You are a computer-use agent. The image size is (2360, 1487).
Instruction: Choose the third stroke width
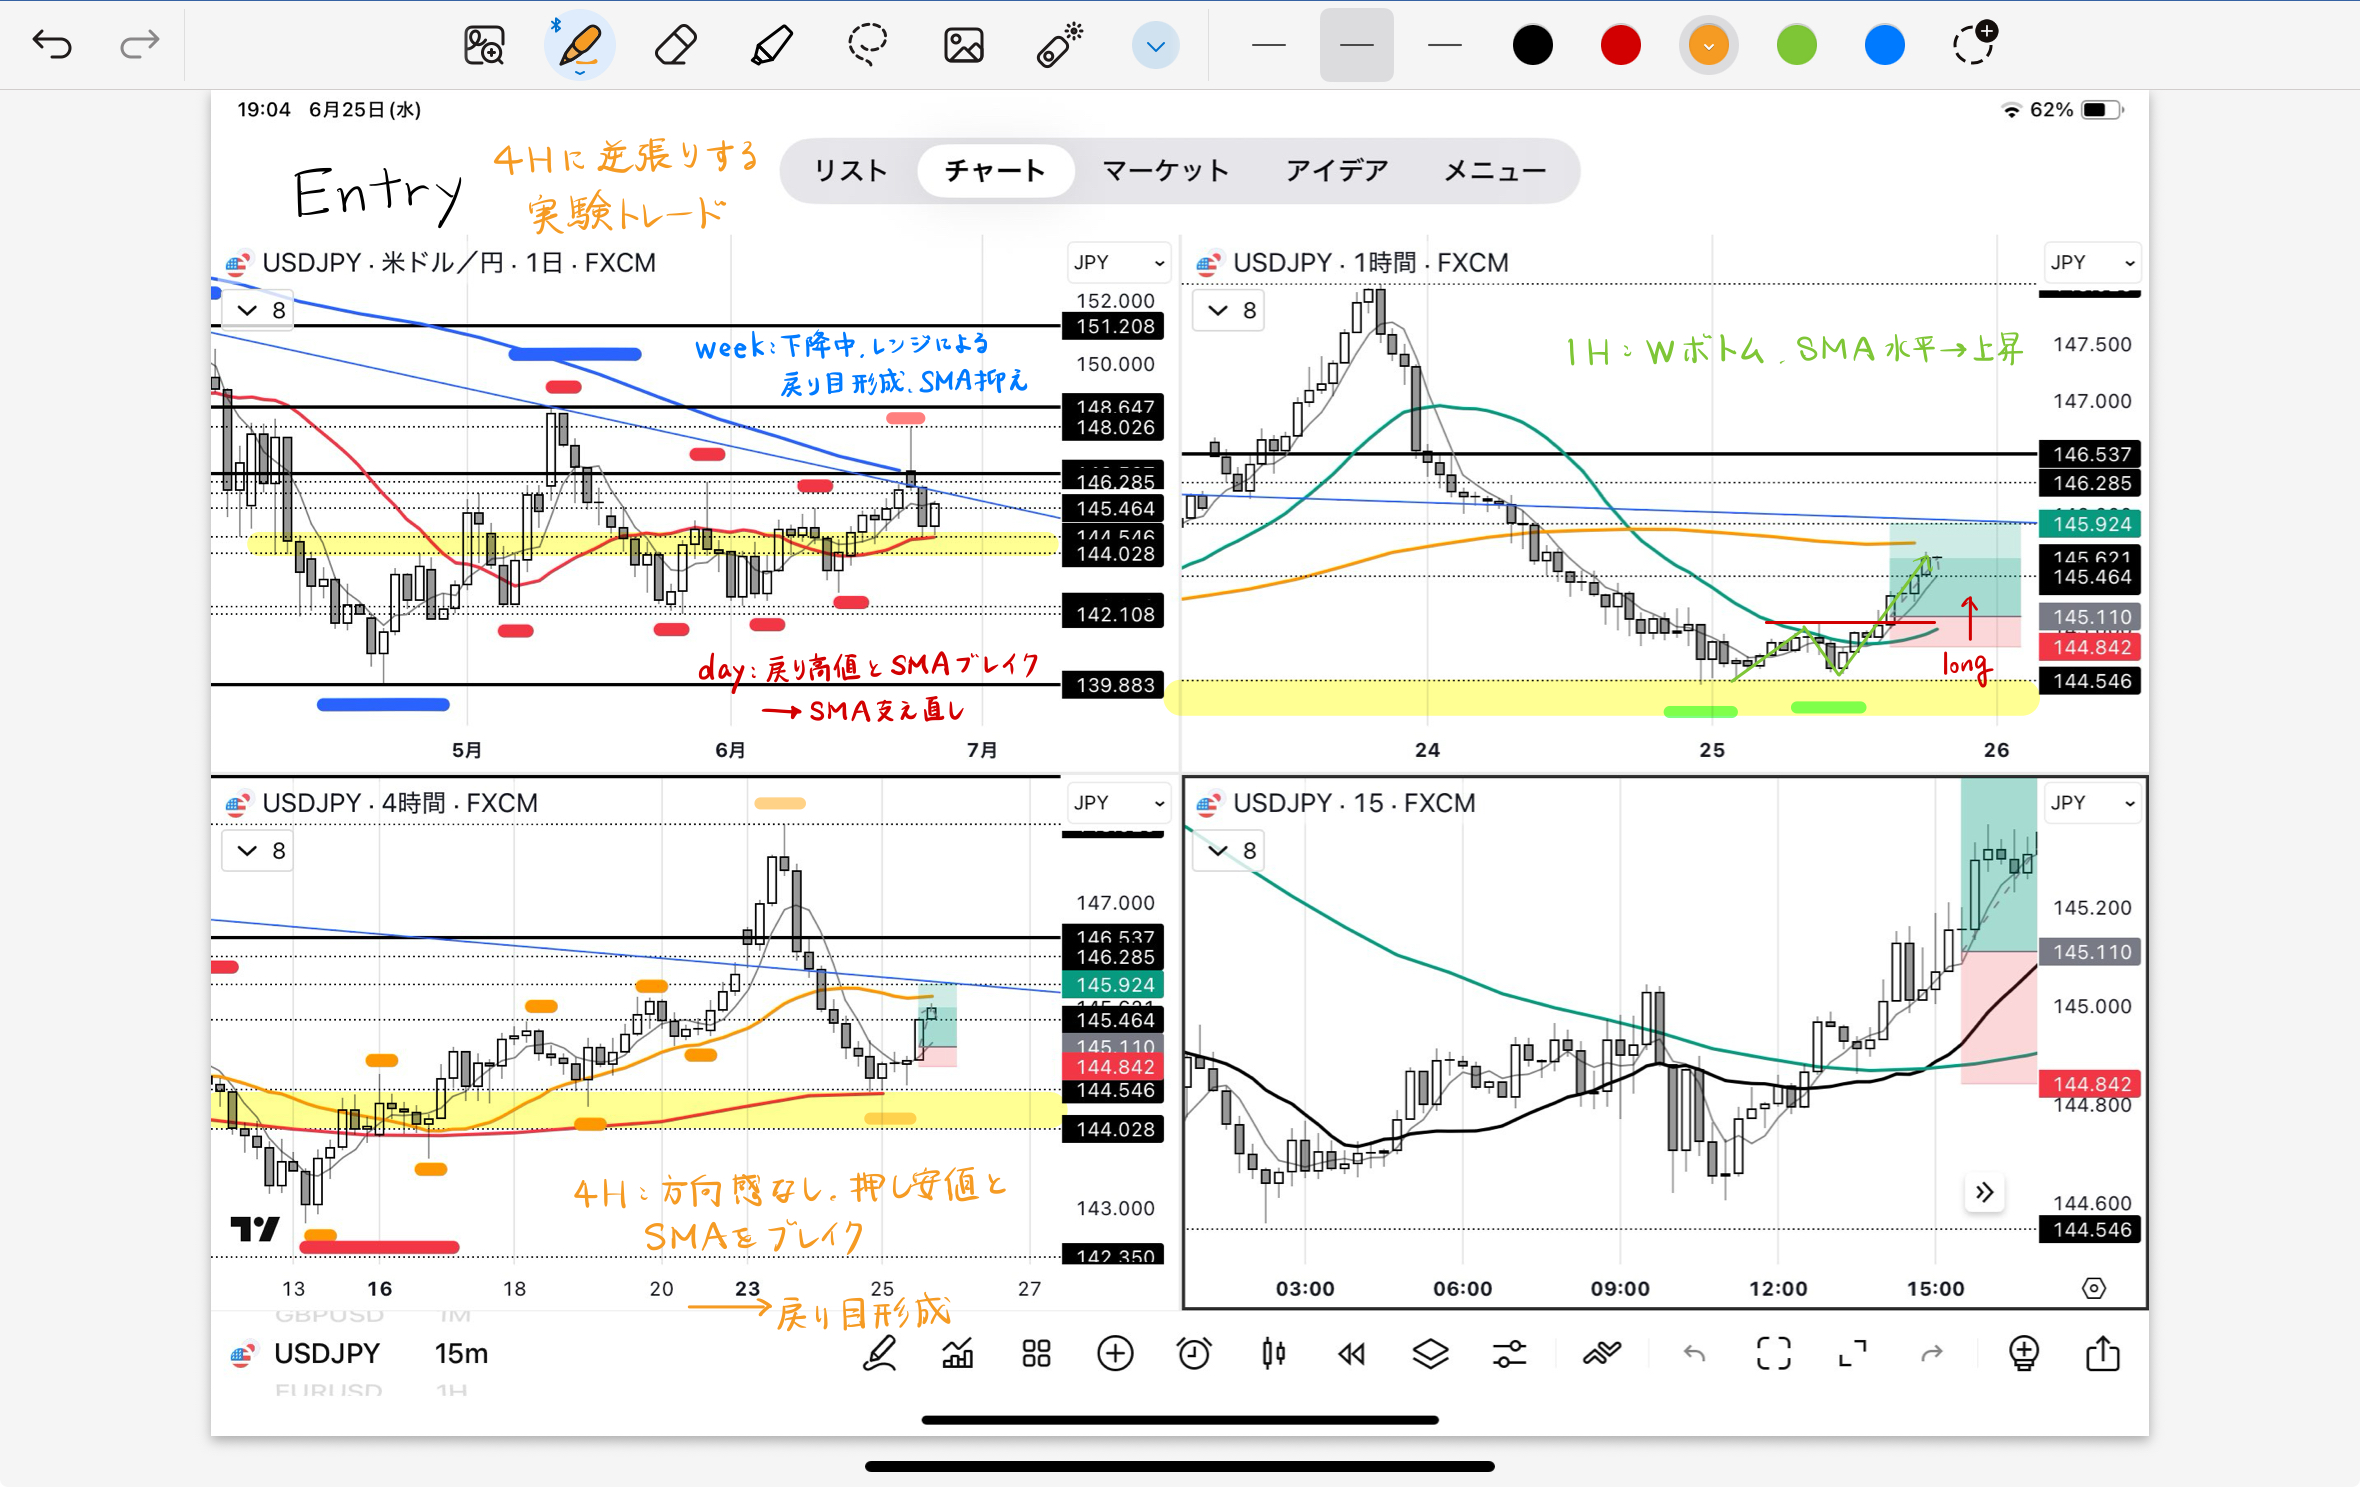(1444, 45)
